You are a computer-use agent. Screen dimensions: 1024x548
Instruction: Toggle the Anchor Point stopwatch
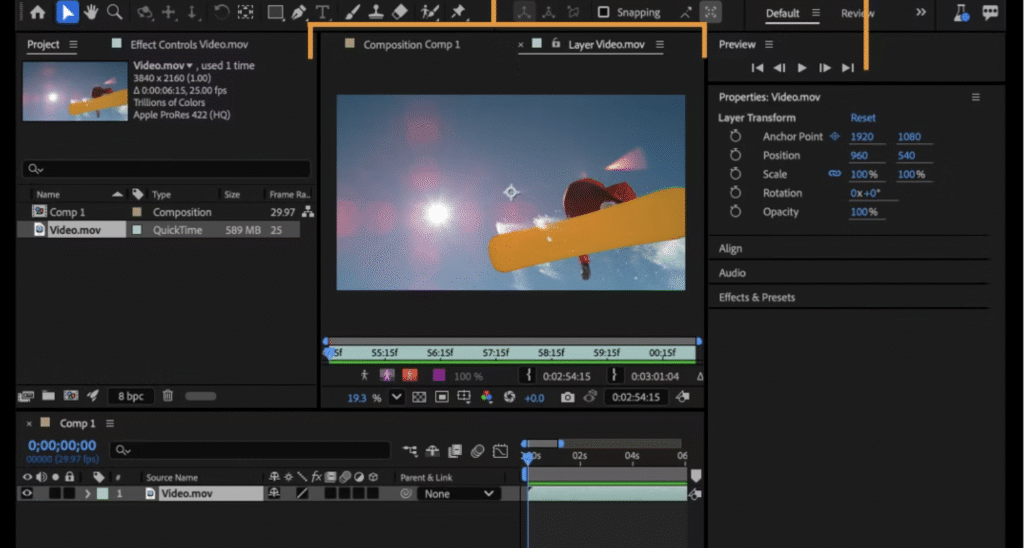click(735, 136)
